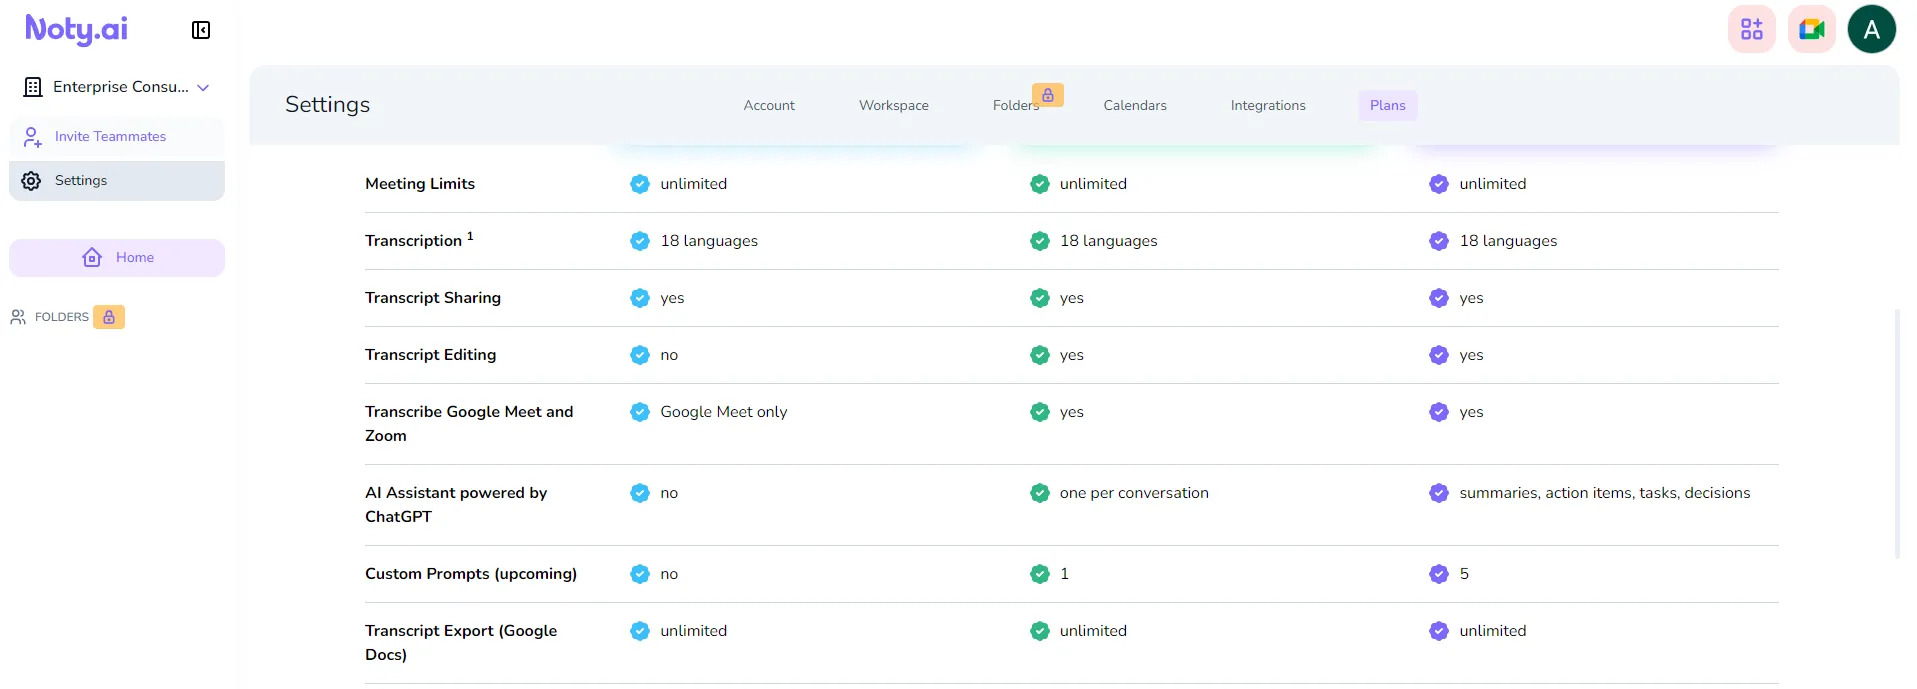Click summaries, action items, tasks, decisions text
Screen dimensions: 1917x689
coord(1605,493)
